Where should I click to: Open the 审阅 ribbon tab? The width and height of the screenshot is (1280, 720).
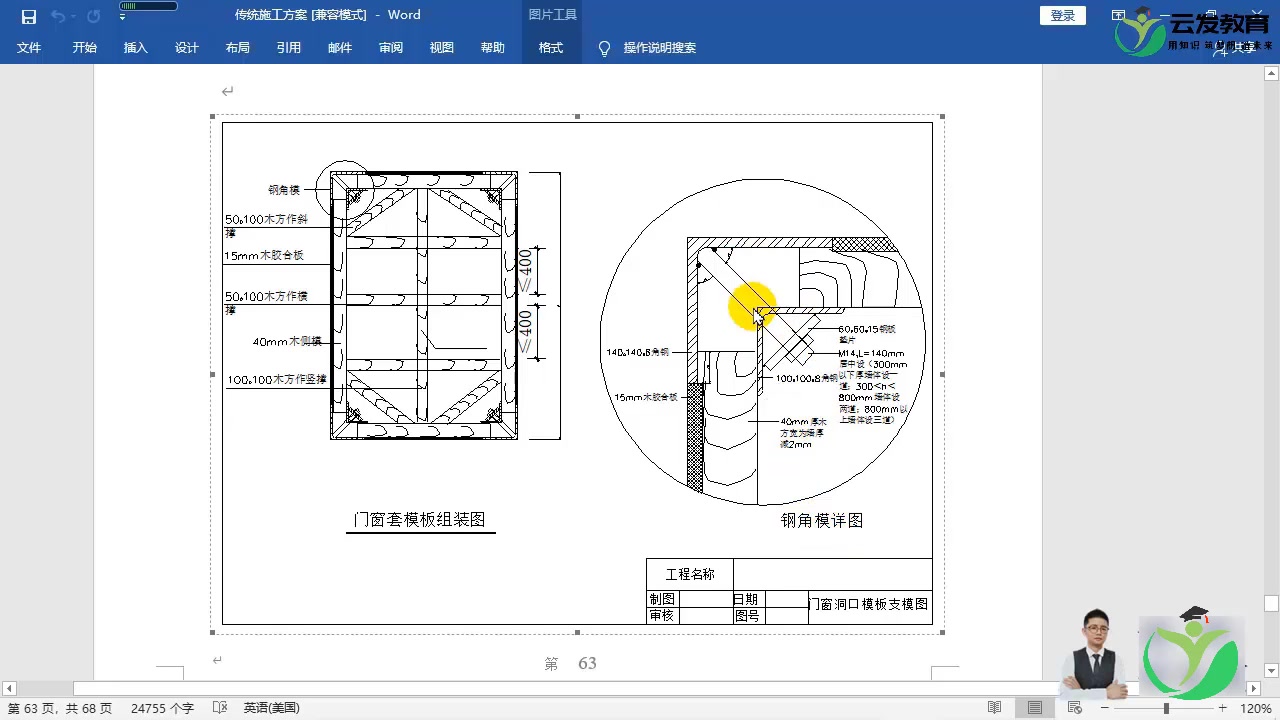(390, 47)
